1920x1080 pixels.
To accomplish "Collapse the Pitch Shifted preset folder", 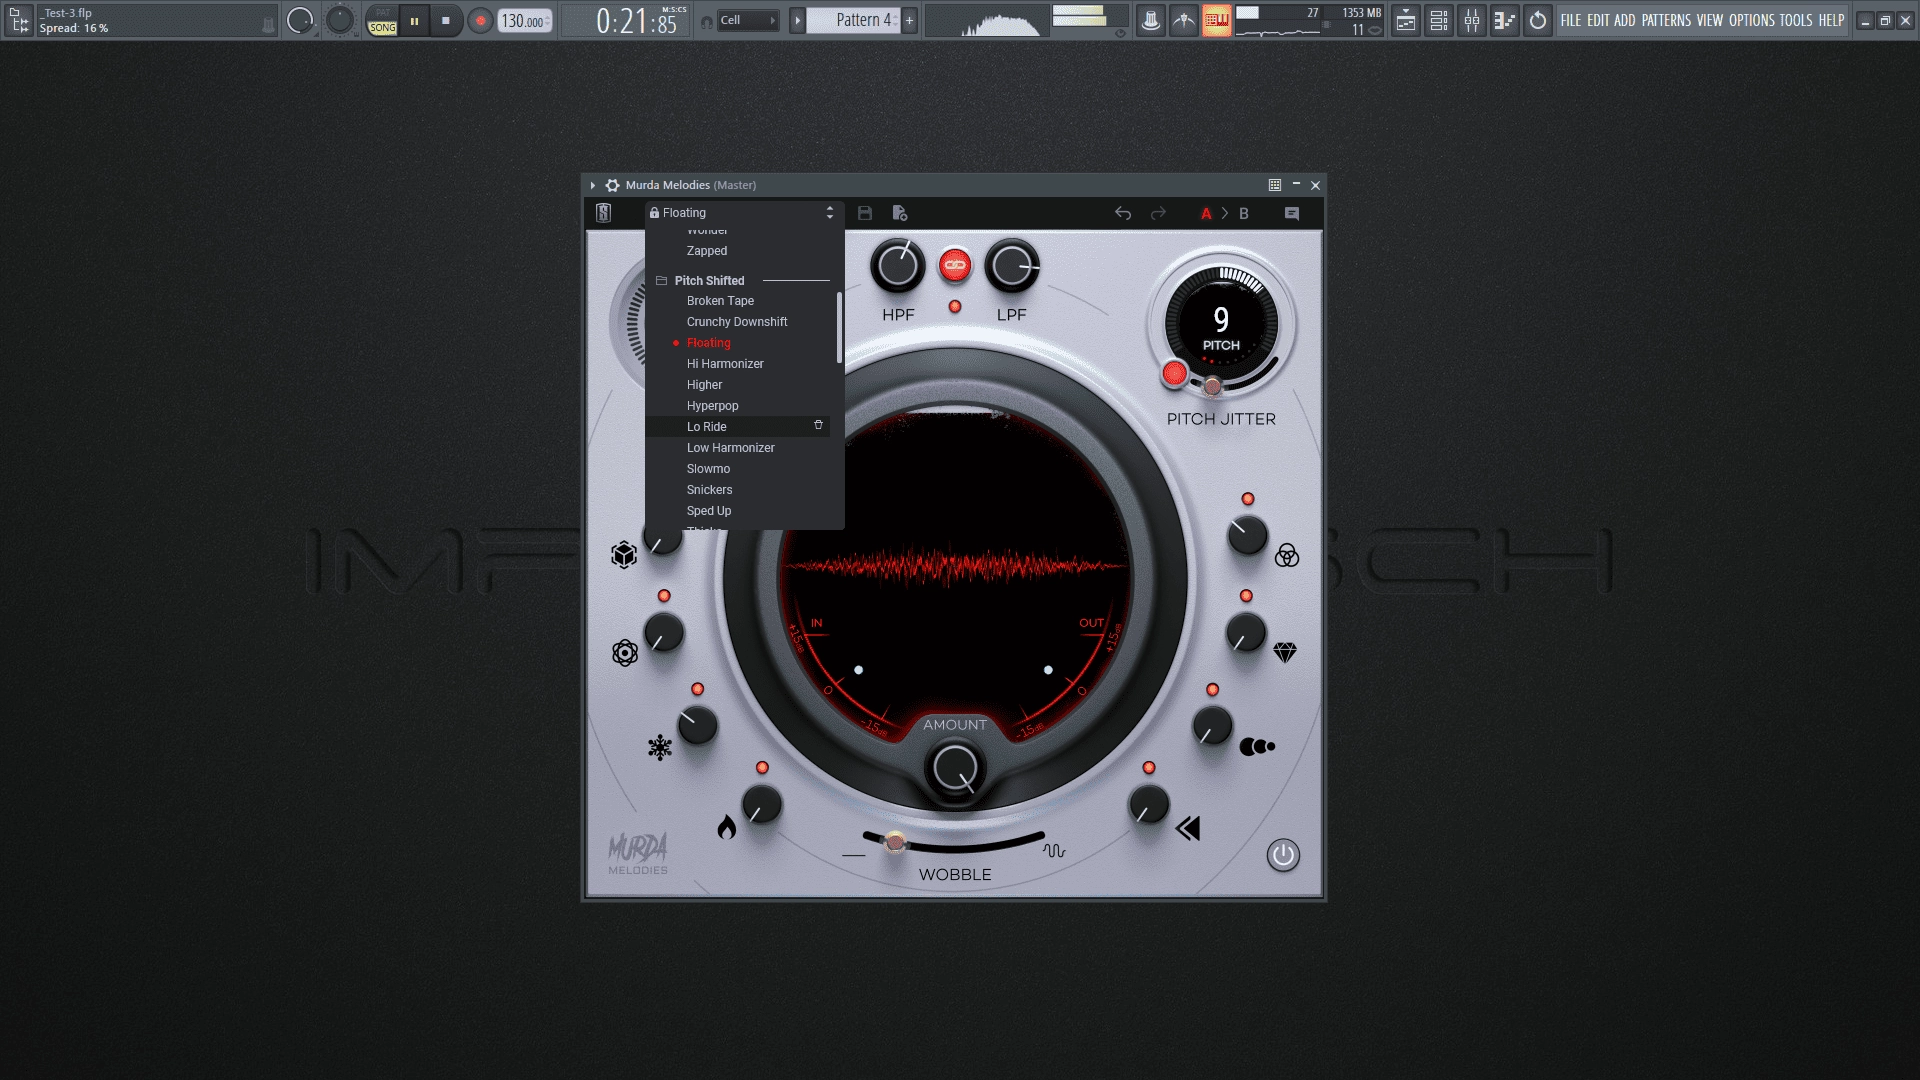I will tap(661, 281).
